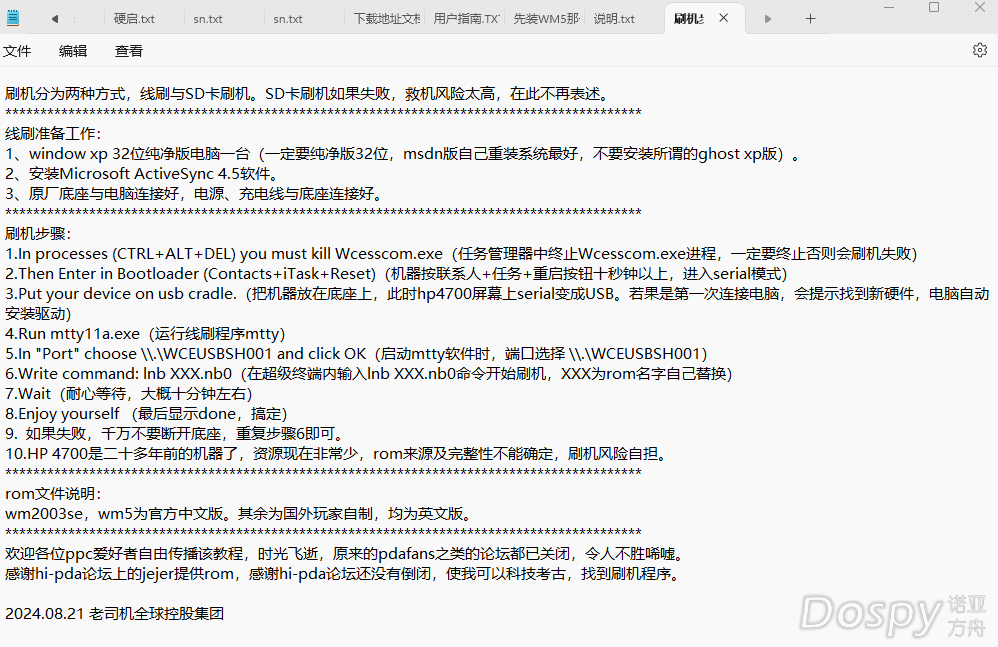The height and width of the screenshot is (647, 998).
Task: Open Notepad settings gear
Action: [x=980, y=50]
